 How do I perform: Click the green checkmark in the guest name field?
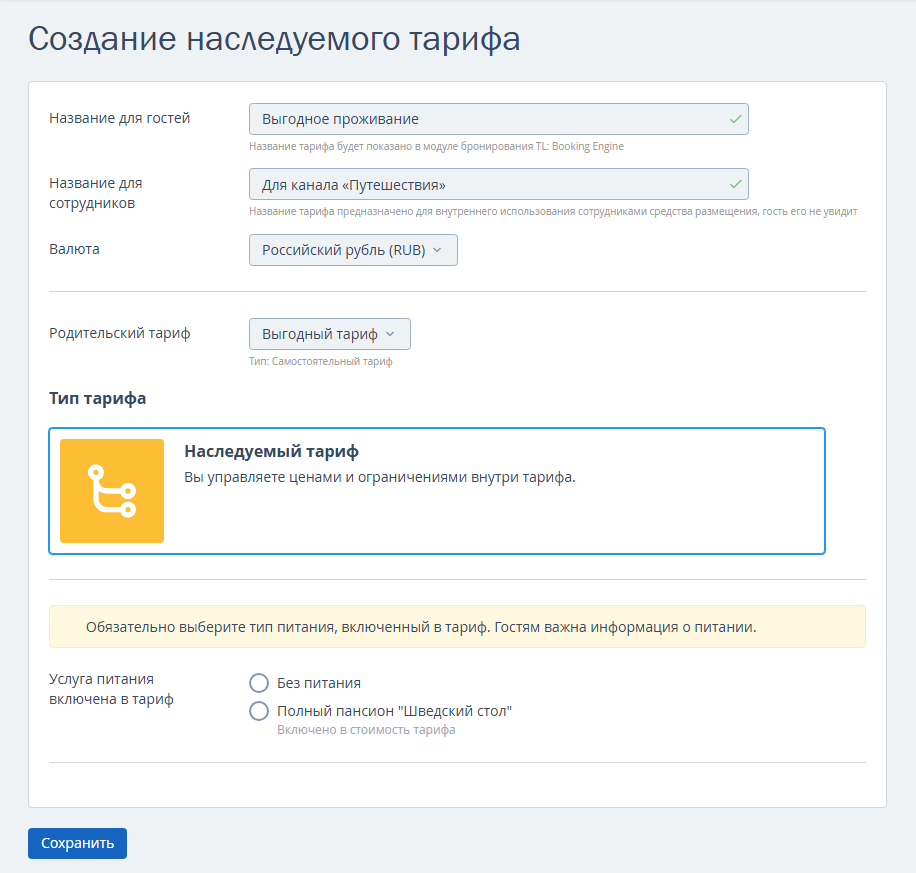(x=735, y=119)
